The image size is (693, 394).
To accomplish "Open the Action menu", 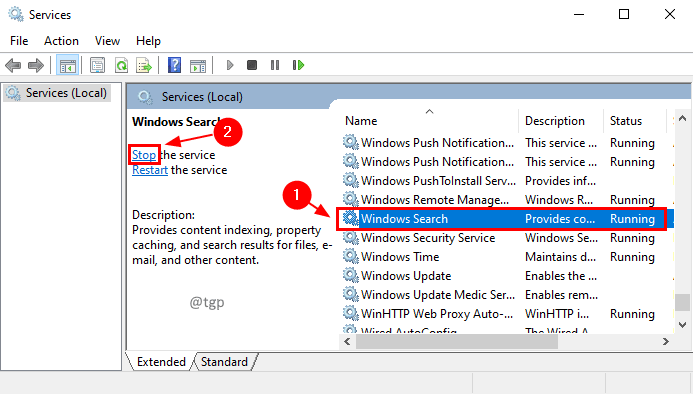I will click(x=61, y=41).
